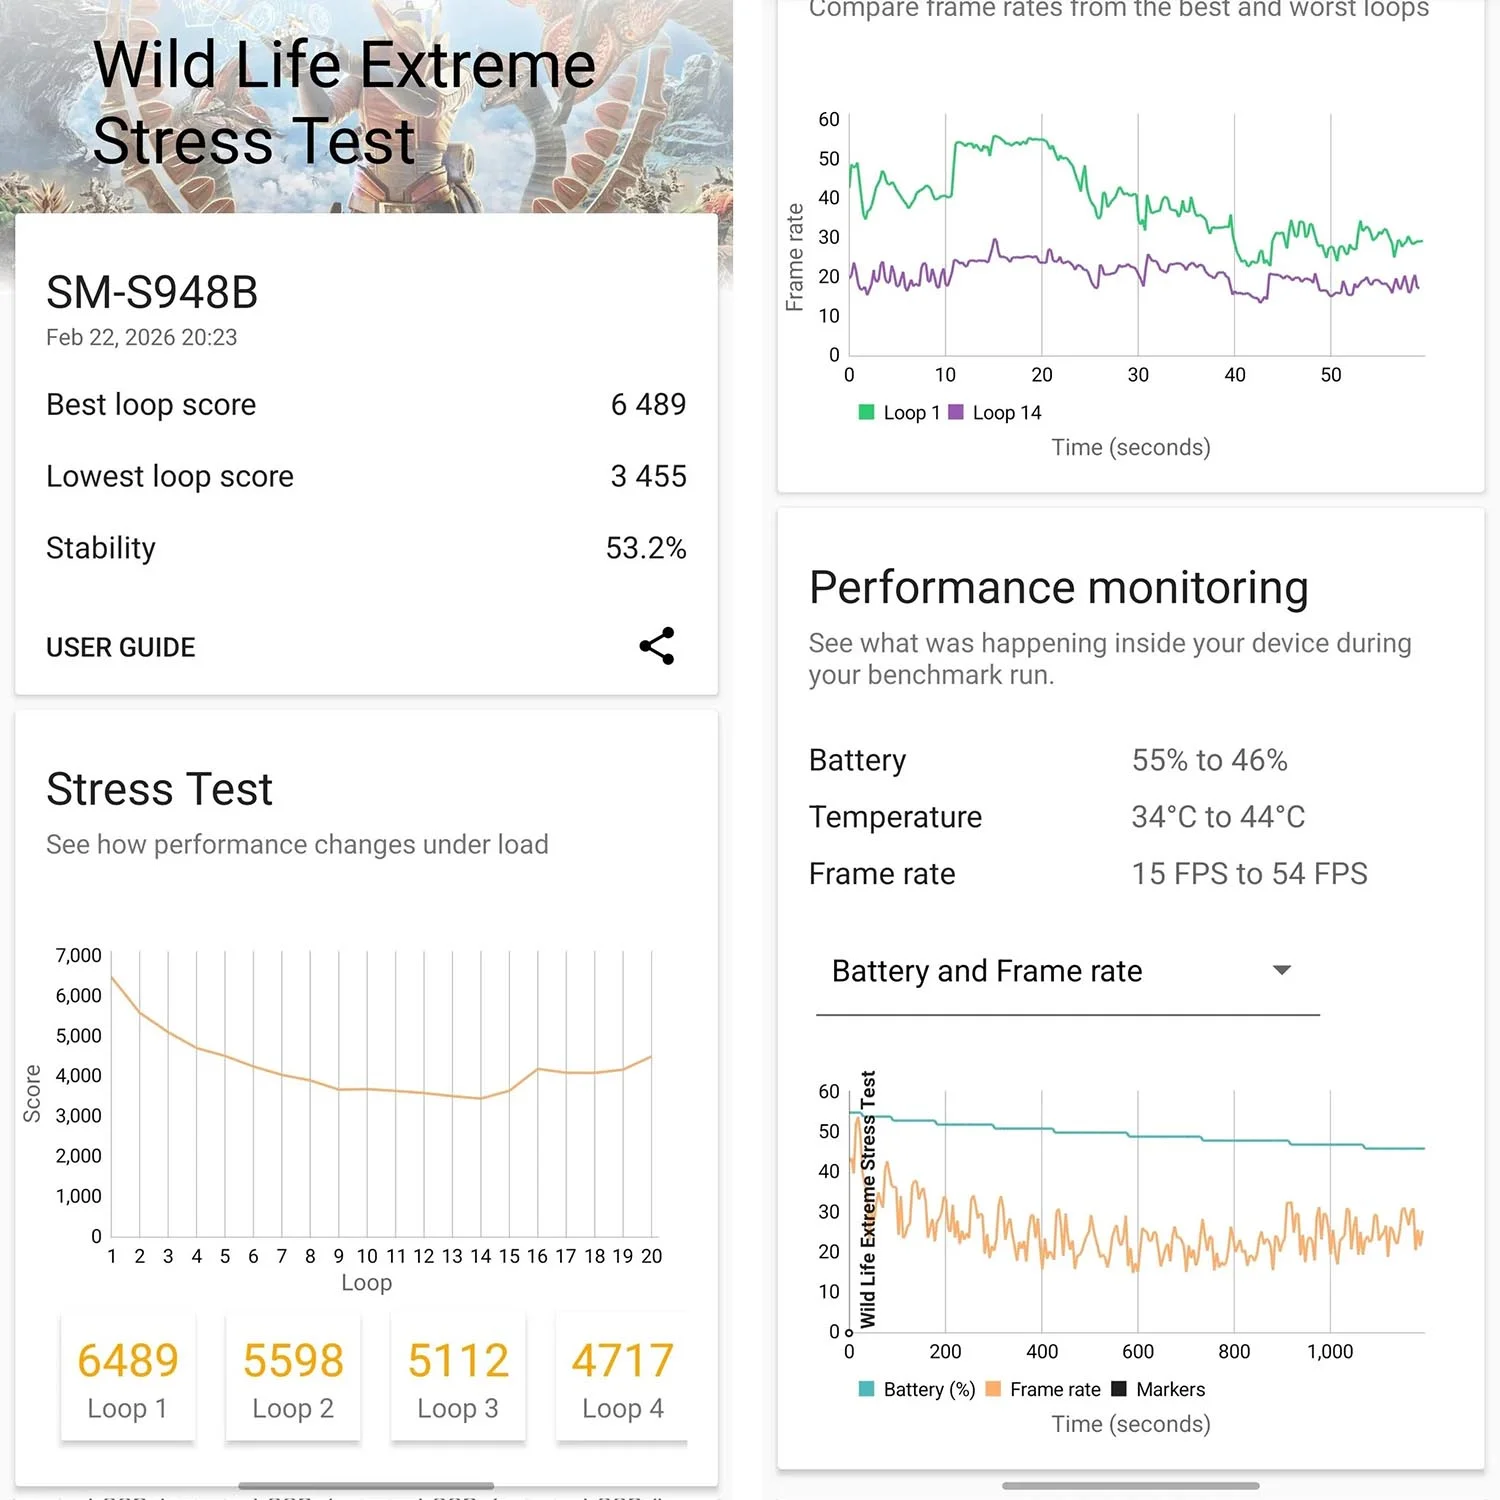This screenshot has height=1500, width=1500.
Task: Click the scrollbar below the Performance monitoring panel
Action: tap(1130, 1486)
